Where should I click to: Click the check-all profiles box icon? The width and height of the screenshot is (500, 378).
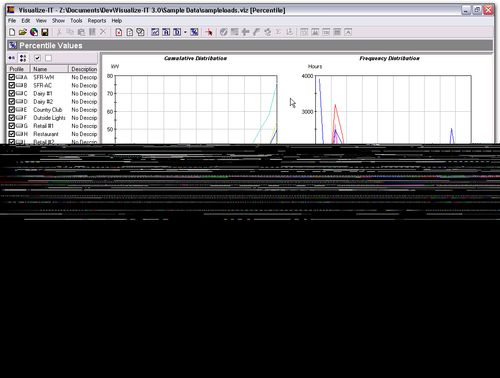tap(37, 58)
